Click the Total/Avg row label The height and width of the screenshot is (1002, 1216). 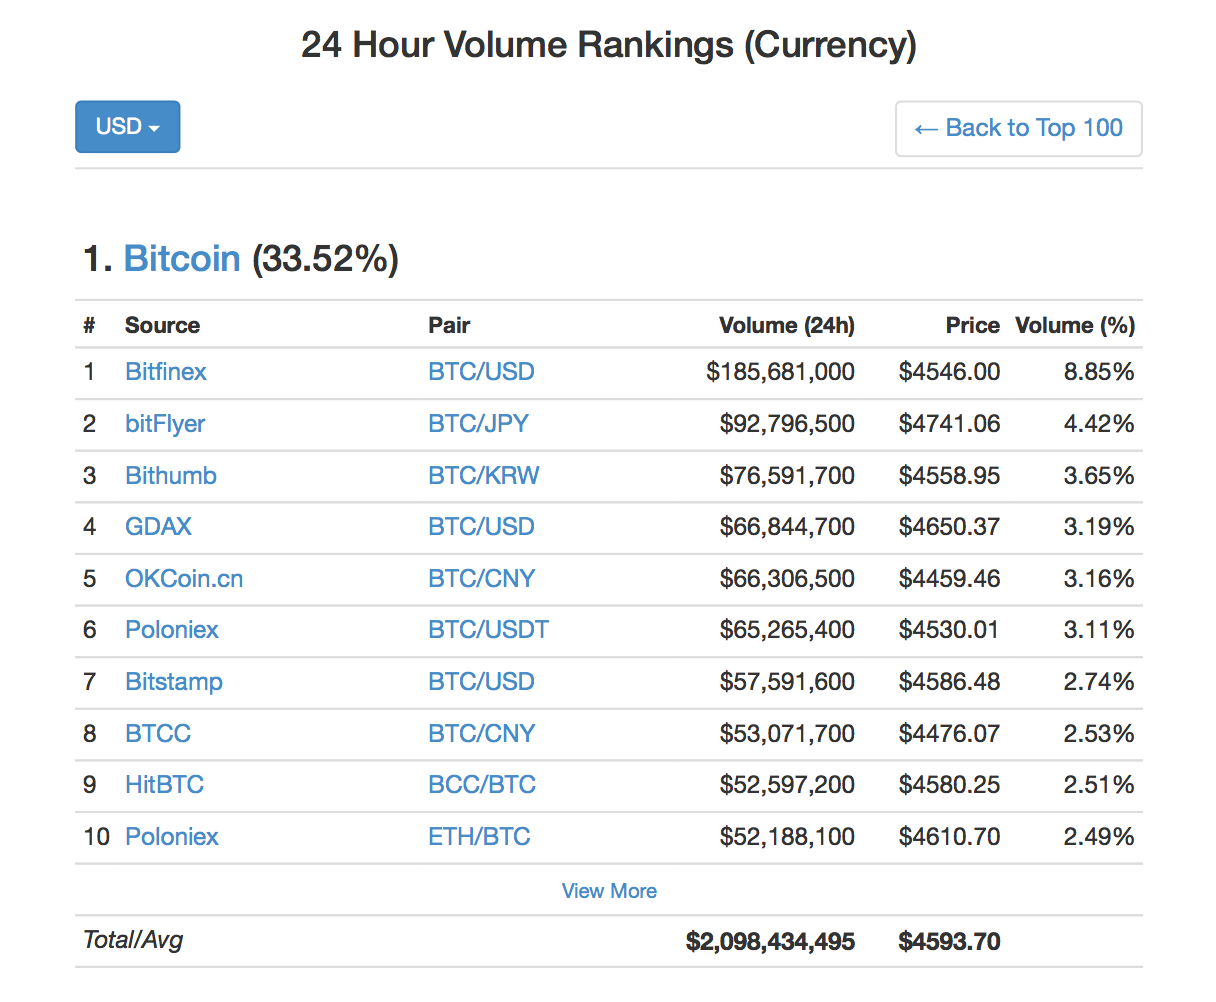pos(133,940)
